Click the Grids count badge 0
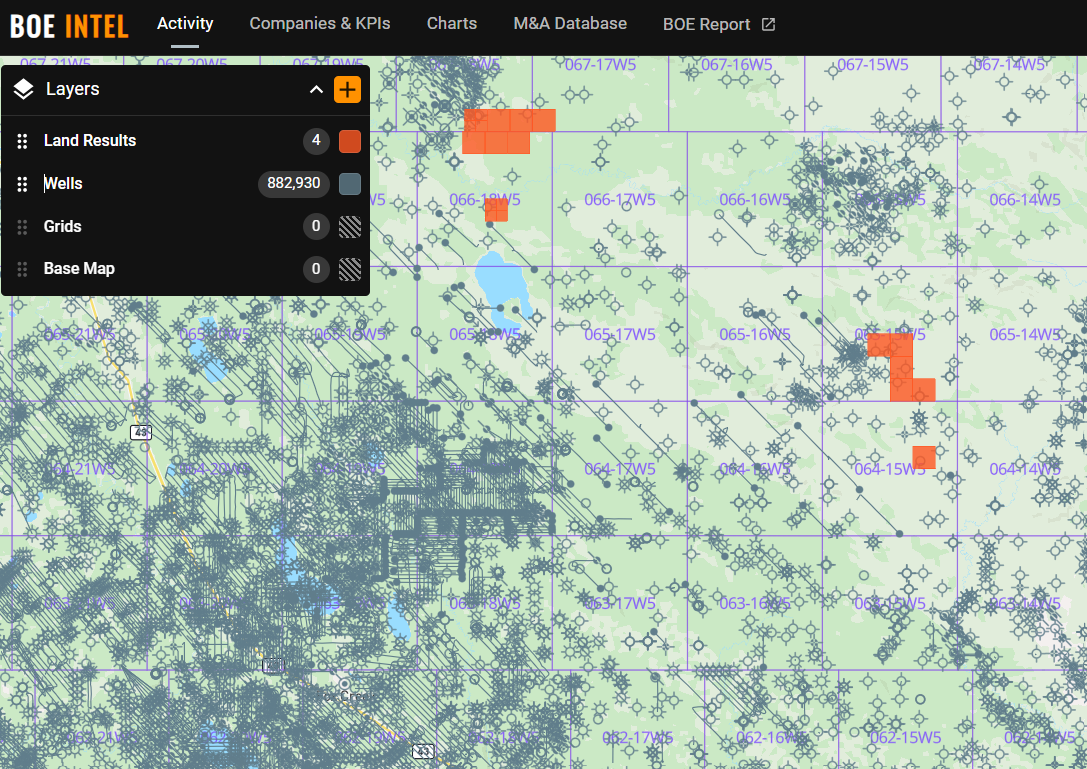The width and height of the screenshot is (1087, 769). coord(316,227)
